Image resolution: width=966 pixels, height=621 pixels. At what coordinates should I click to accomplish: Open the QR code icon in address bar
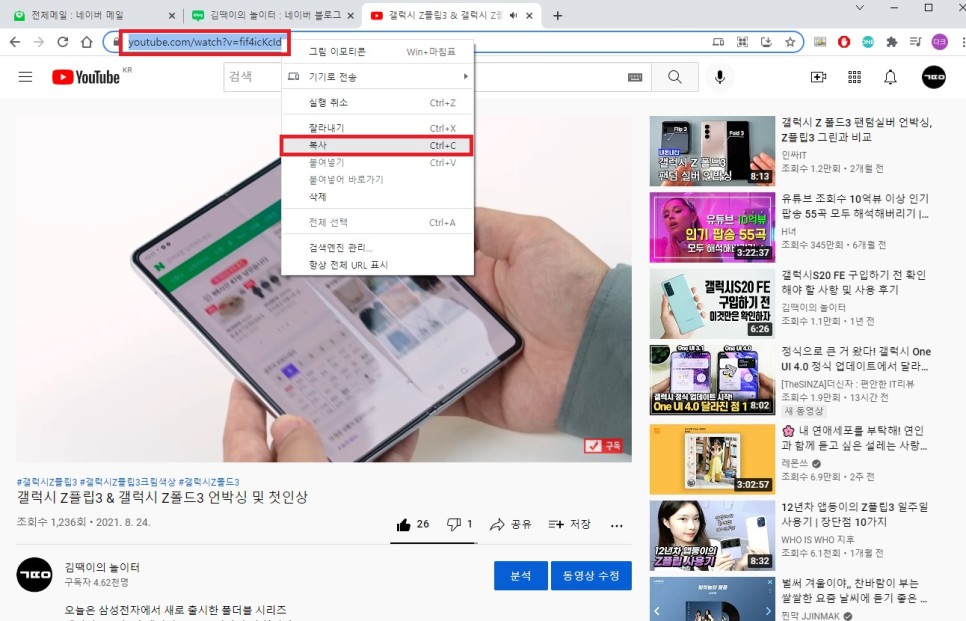(742, 42)
